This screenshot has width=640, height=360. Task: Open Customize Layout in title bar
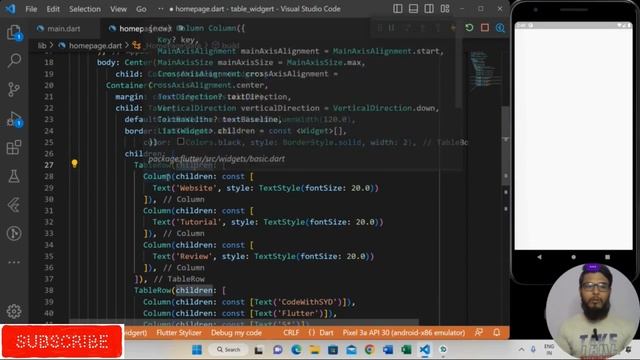pyautogui.click(x=445, y=9)
